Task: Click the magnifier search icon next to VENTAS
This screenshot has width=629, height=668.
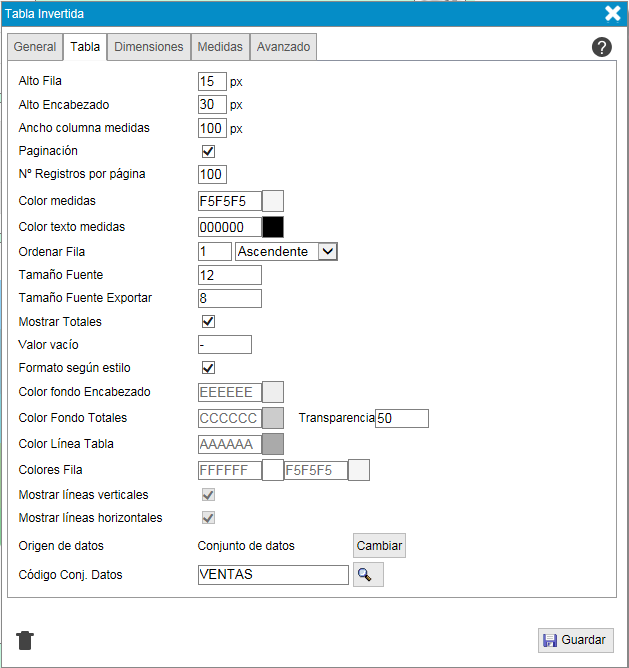Action: 368,575
